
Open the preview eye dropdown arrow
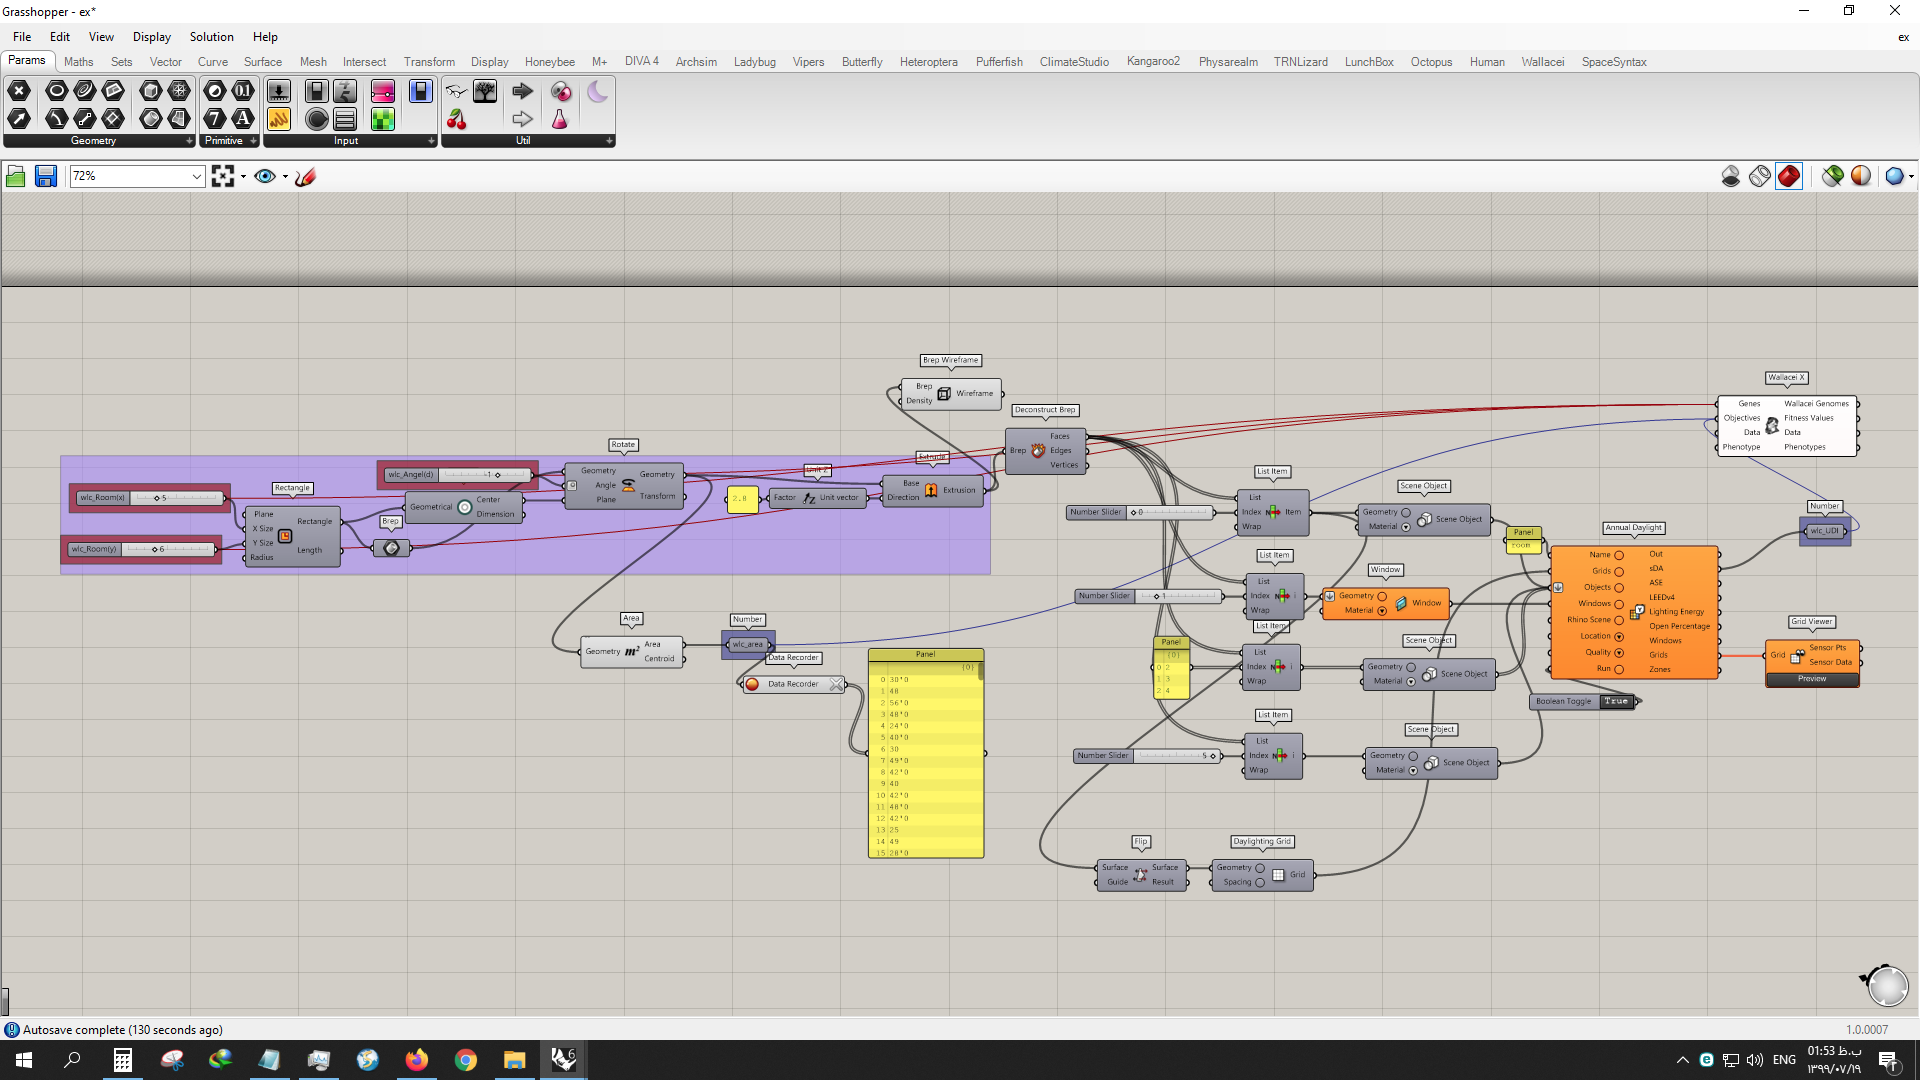click(x=285, y=177)
